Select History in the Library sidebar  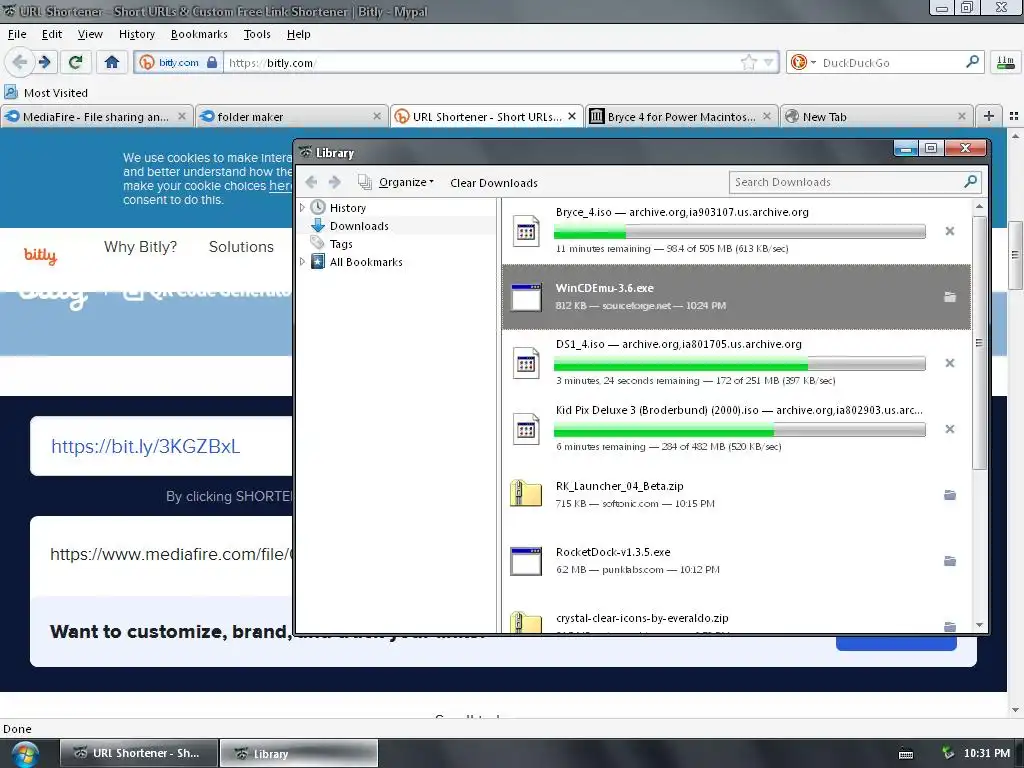click(x=347, y=208)
